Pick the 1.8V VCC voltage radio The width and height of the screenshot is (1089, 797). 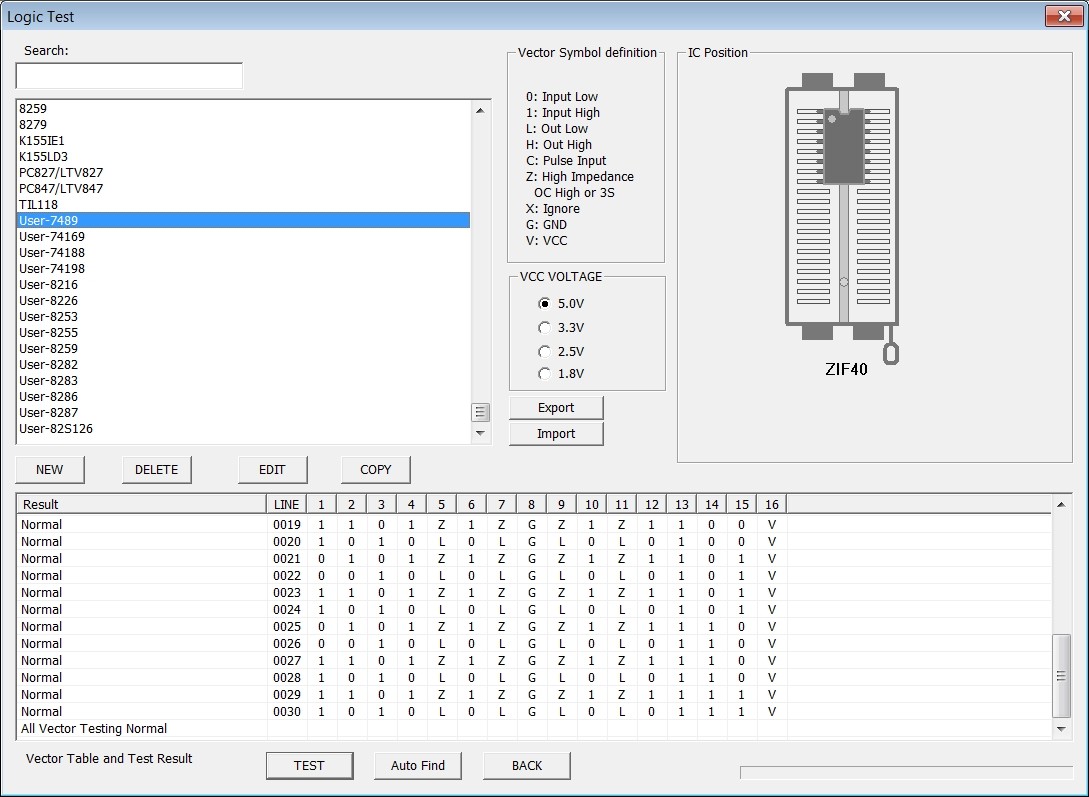point(561,374)
